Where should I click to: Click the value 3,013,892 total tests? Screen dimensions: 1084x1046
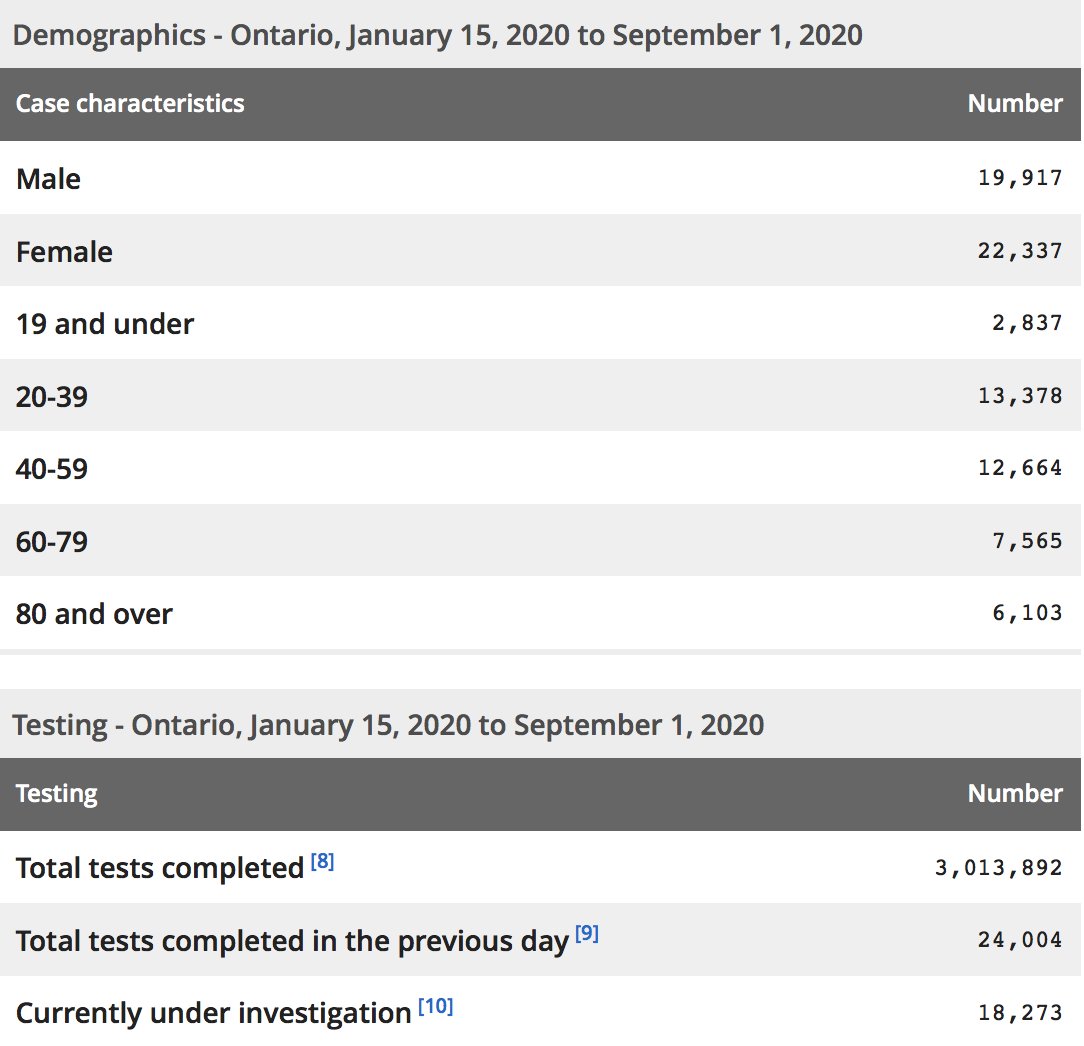pyautogui.click(x=998, y=868)
